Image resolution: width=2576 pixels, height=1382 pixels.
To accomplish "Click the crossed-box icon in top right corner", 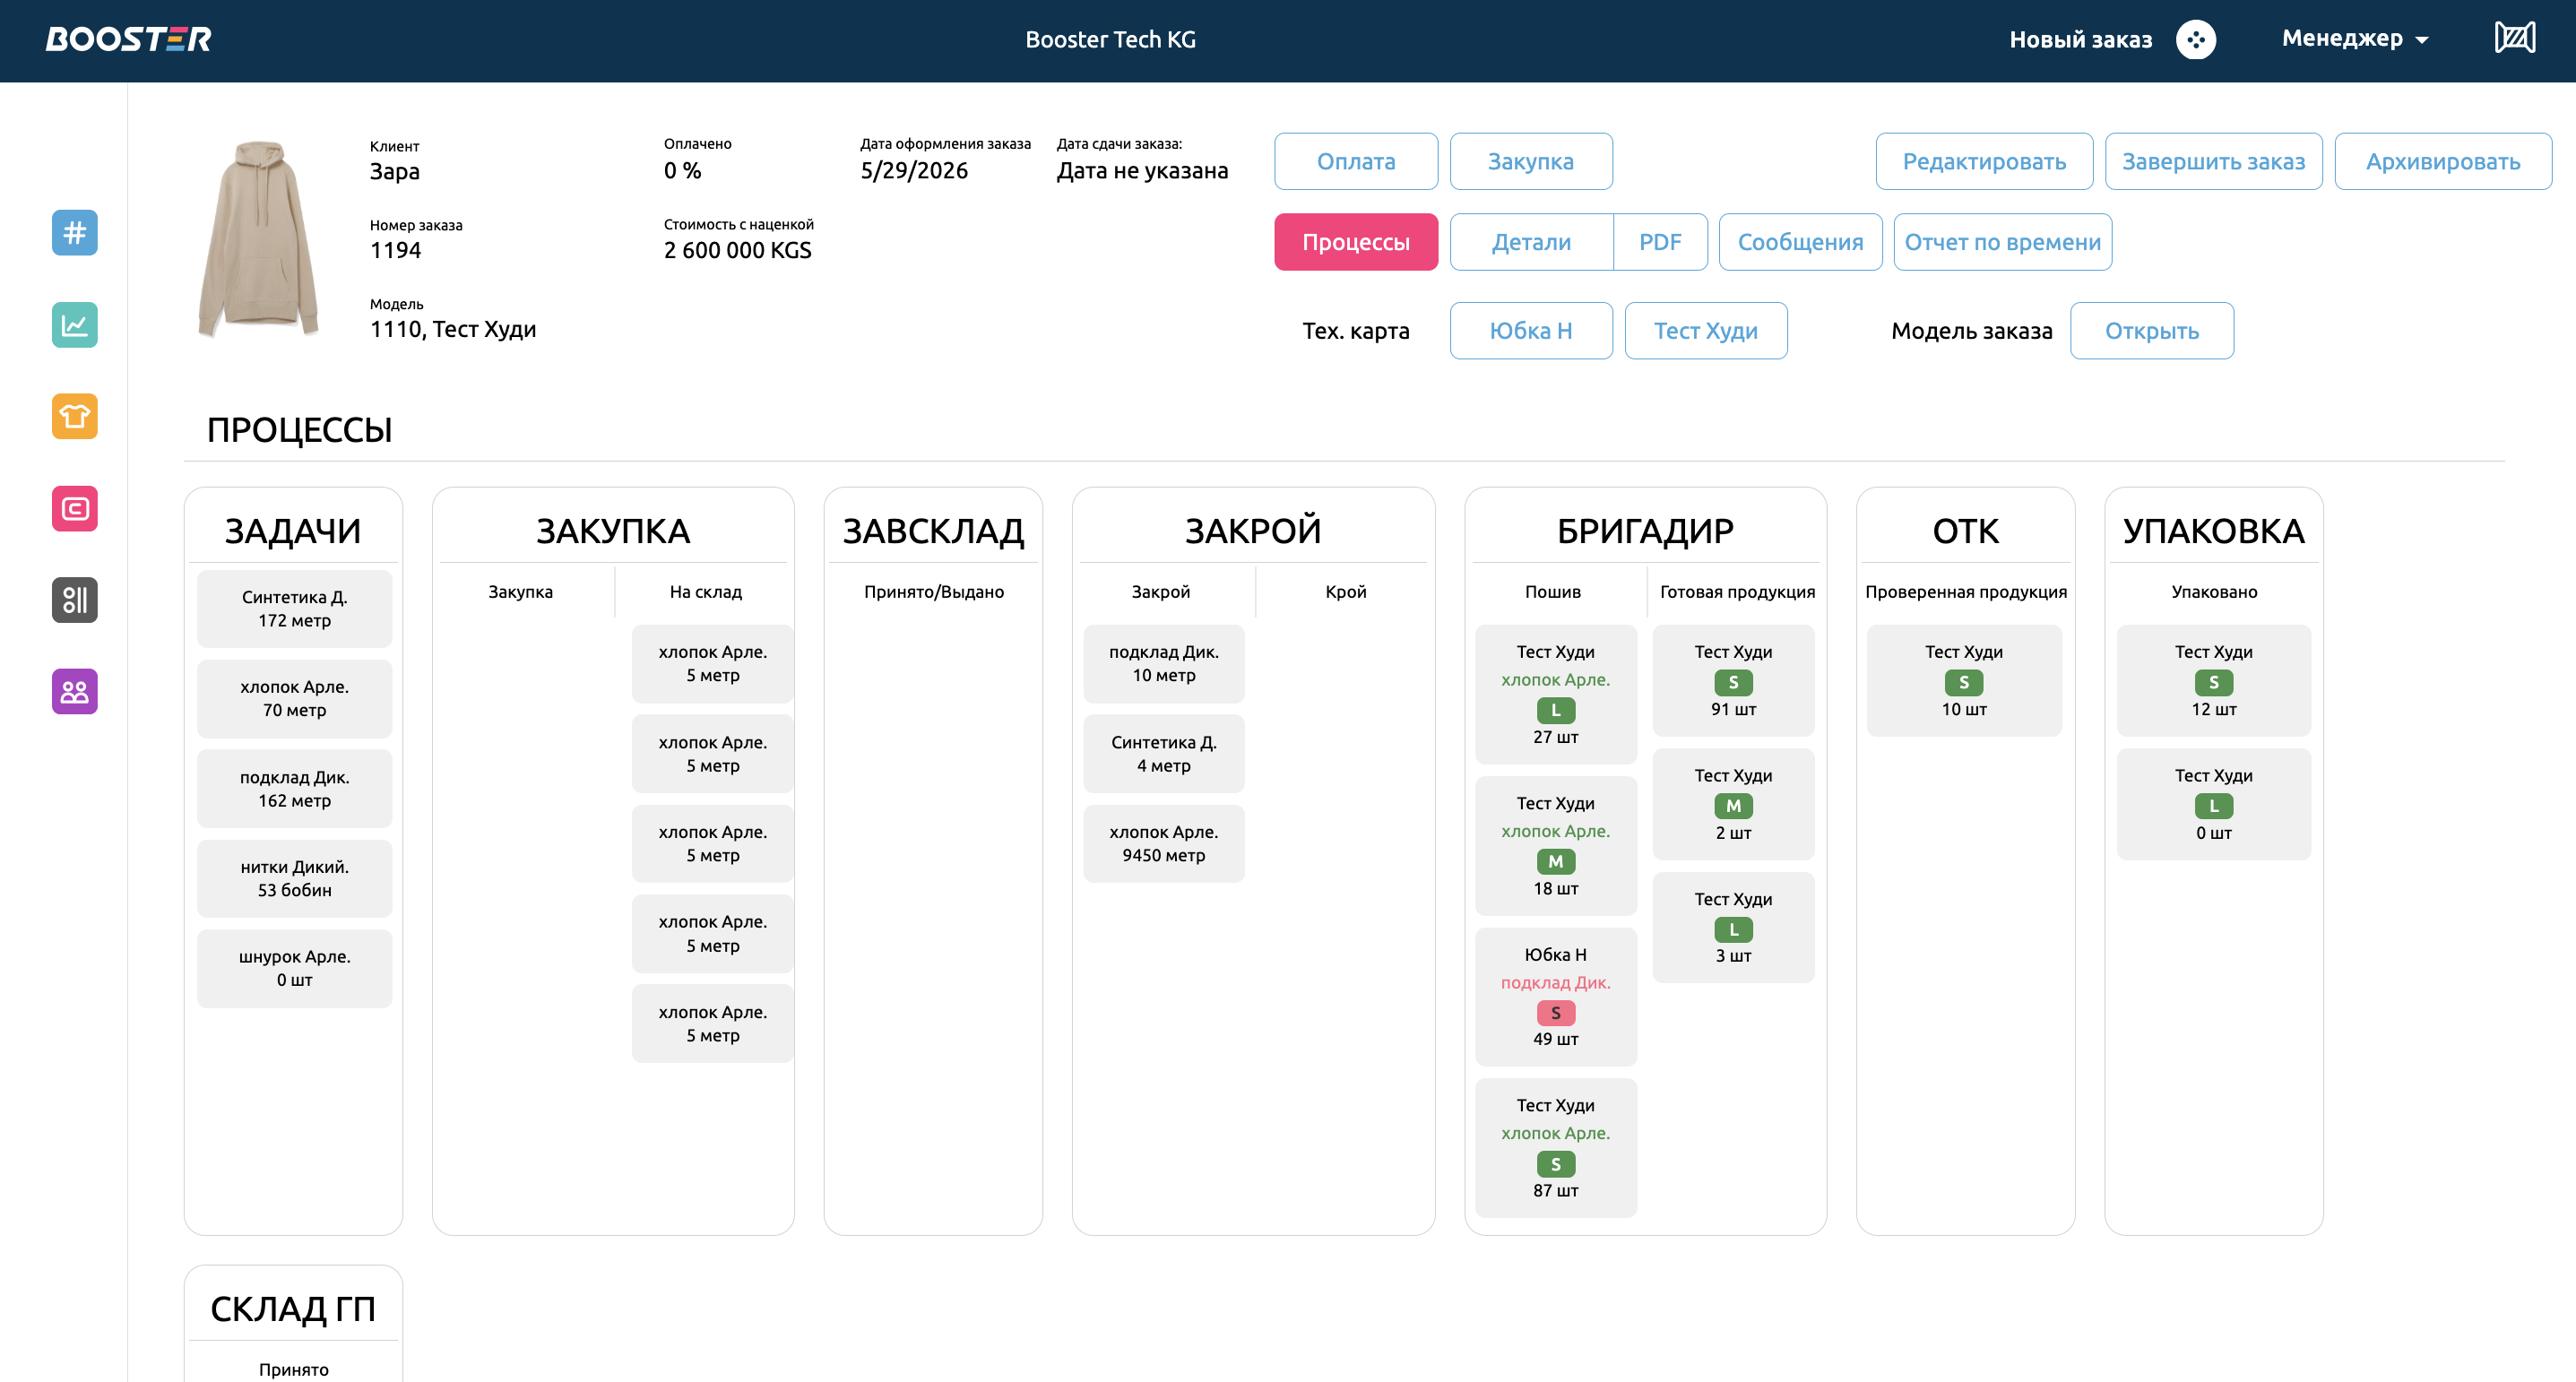I will (x=2514, y=38).
